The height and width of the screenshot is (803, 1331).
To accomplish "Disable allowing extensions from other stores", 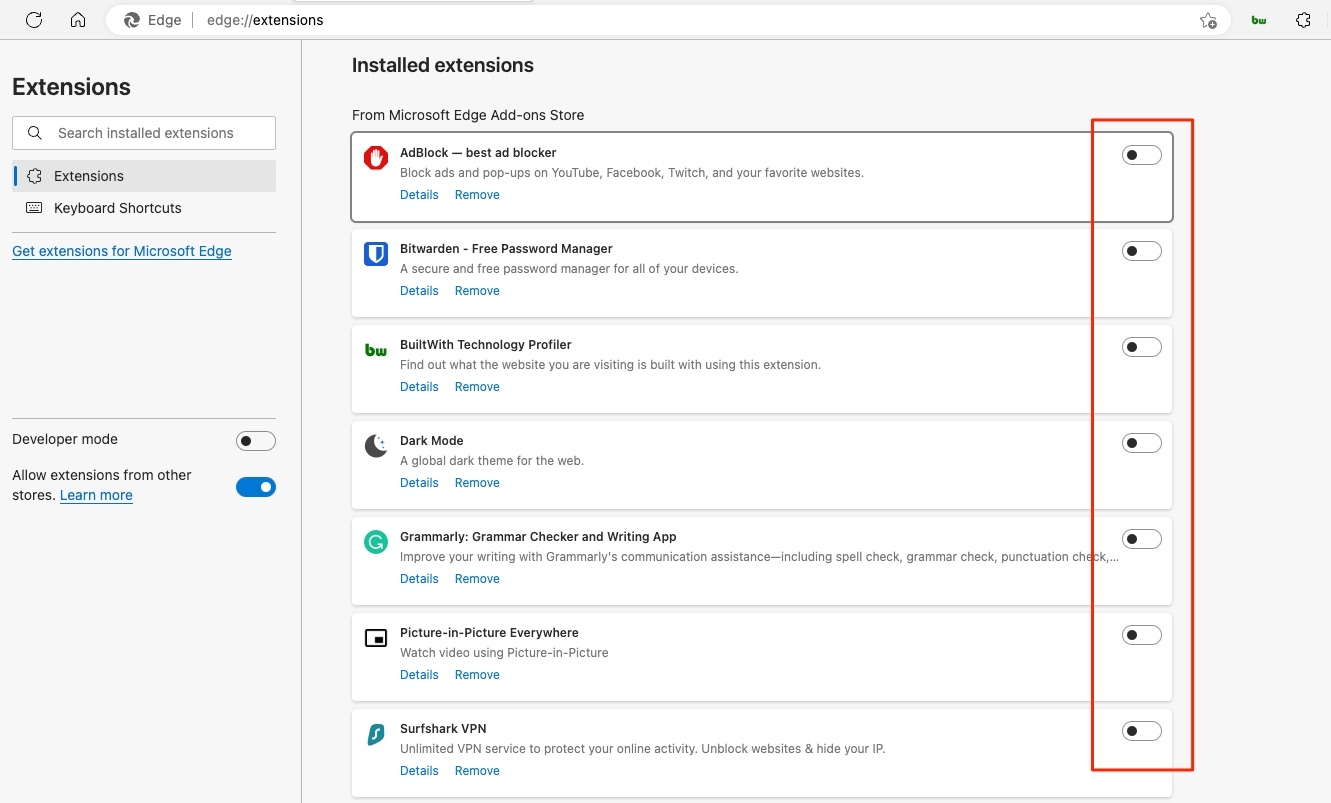I will coord(256,487).
